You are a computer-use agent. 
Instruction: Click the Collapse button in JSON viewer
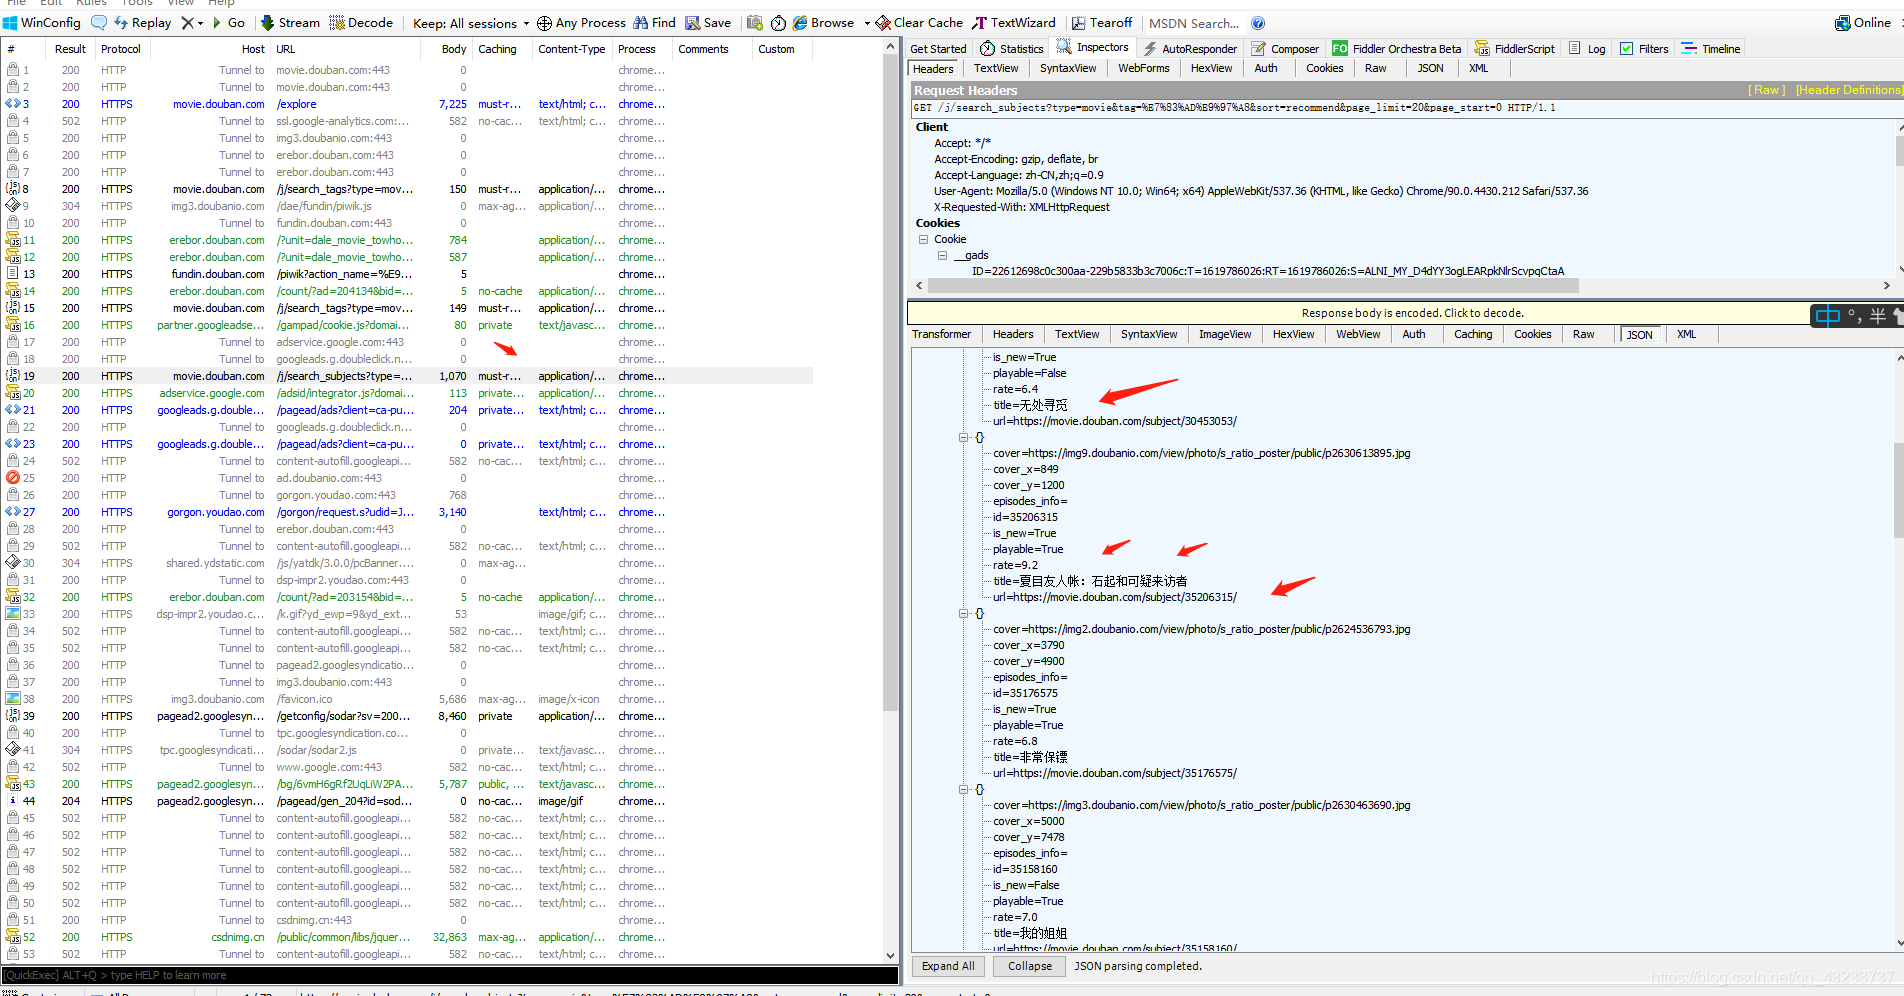[x=1029, y=967]
